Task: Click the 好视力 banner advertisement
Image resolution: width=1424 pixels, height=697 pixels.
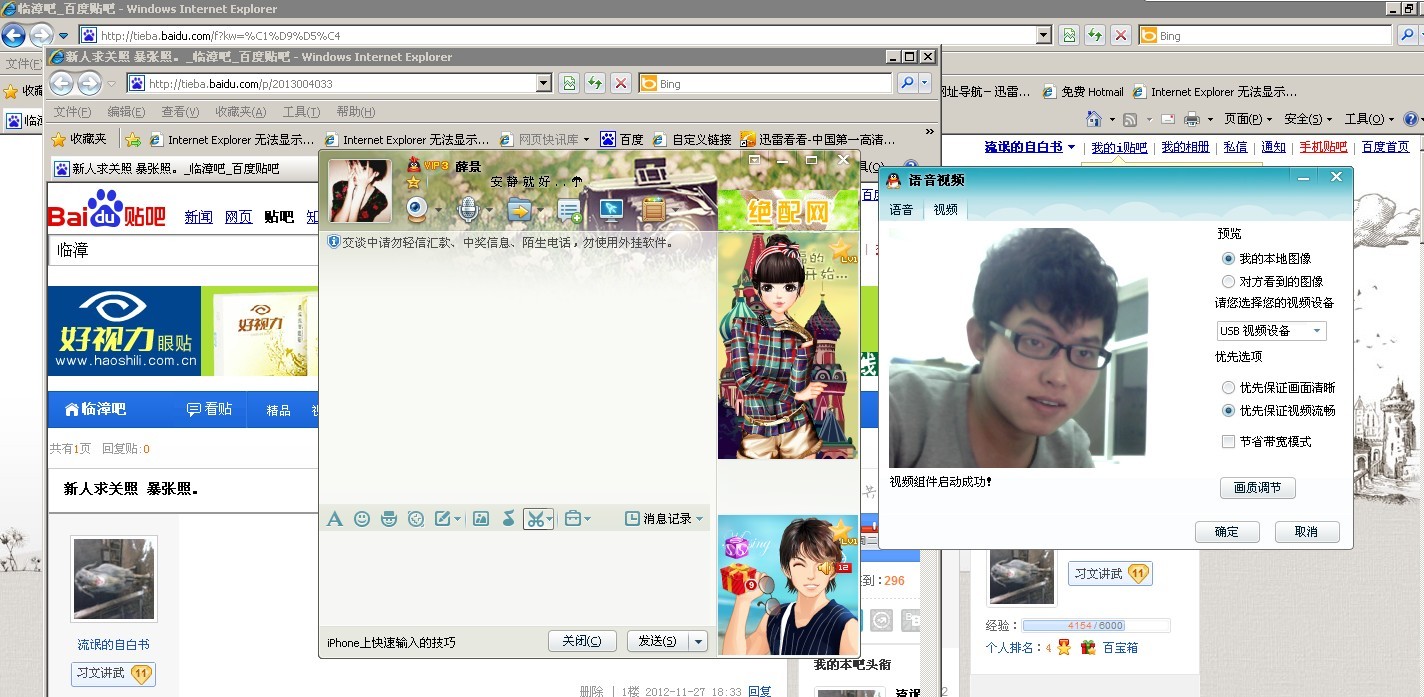Action: pyautogui.click(x=183, y=331)
